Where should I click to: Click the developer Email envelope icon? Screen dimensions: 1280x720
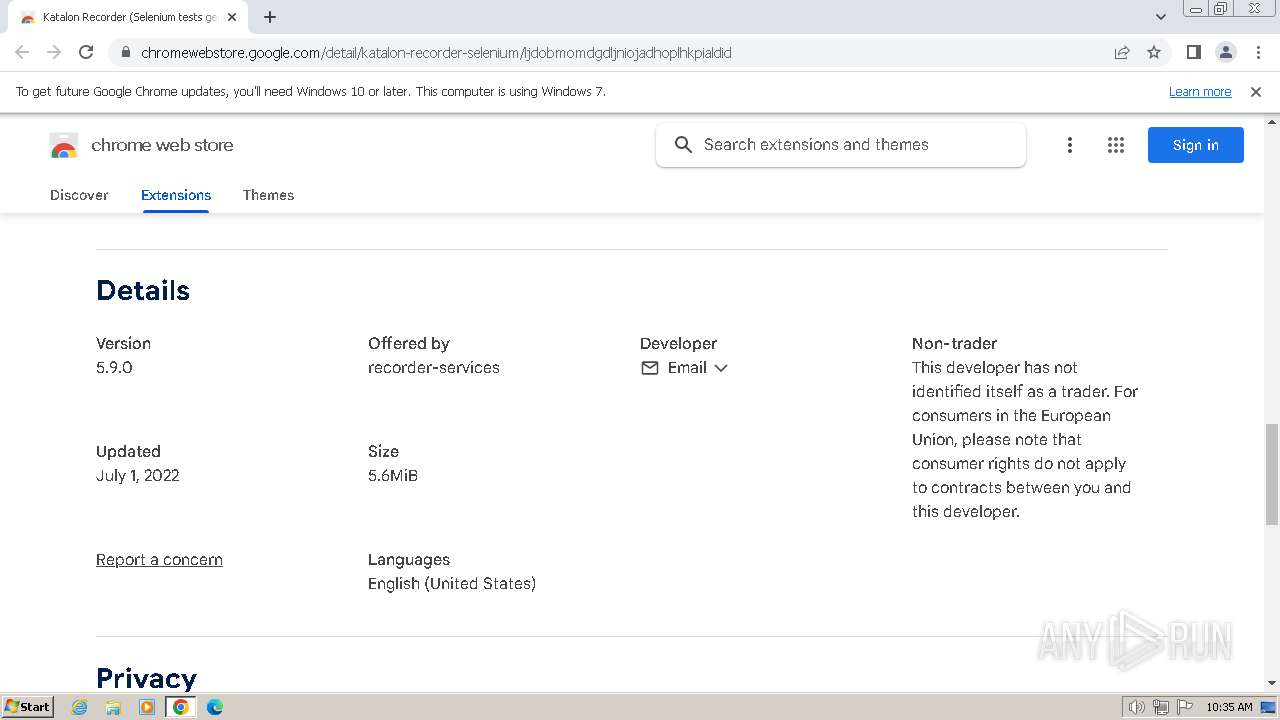pos(650,368)
